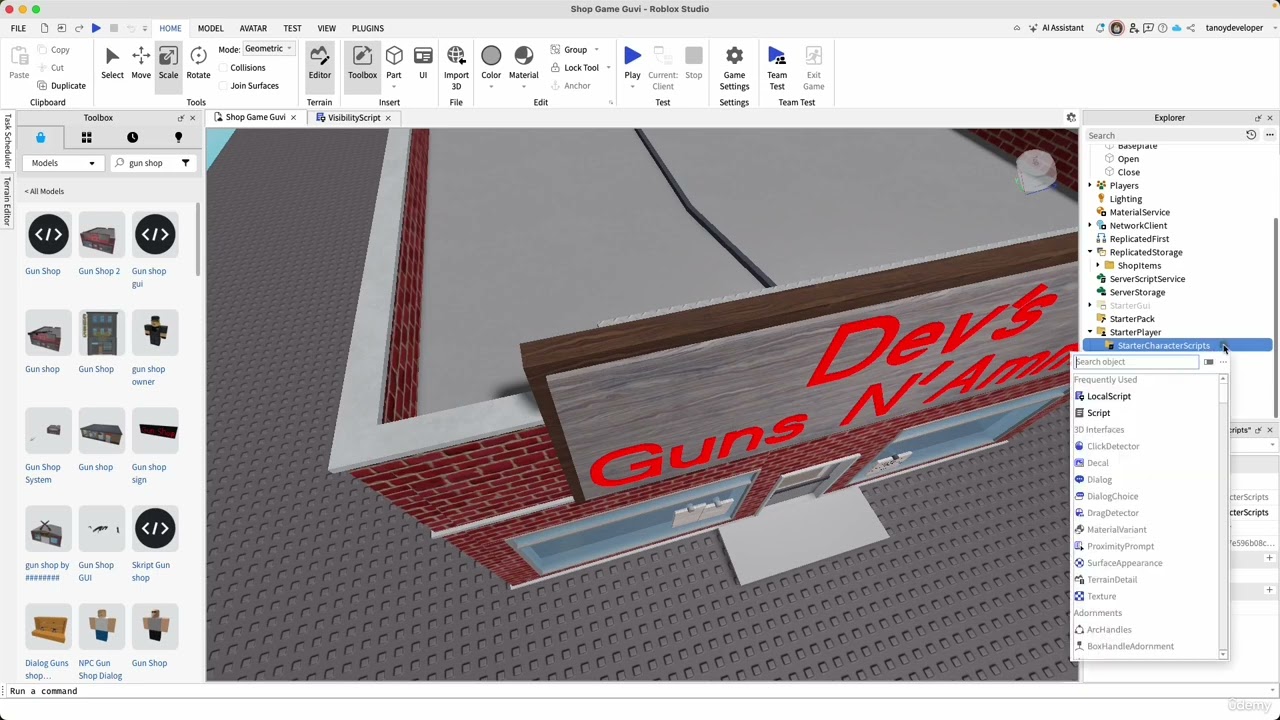Switch to the PLUGINS ribbon tab
1280x720 pixels.
point(367,28)
